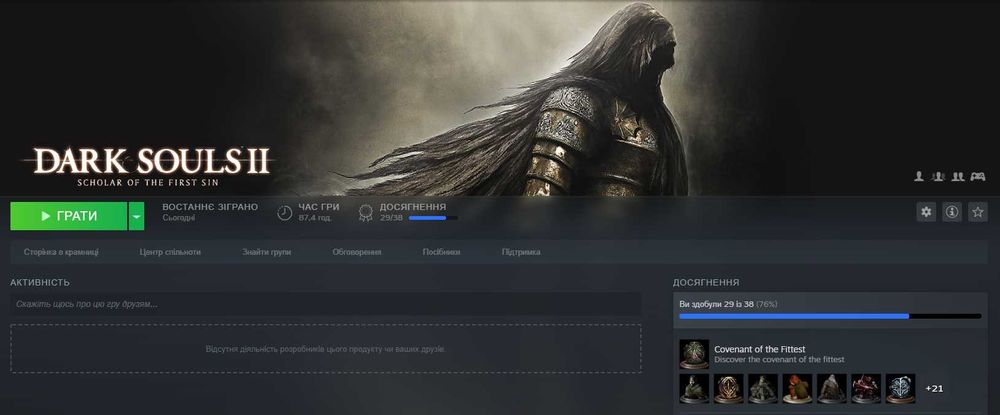
Task: Open game settings gear icon
Action: pyautogui.click(x=926, y=212)
